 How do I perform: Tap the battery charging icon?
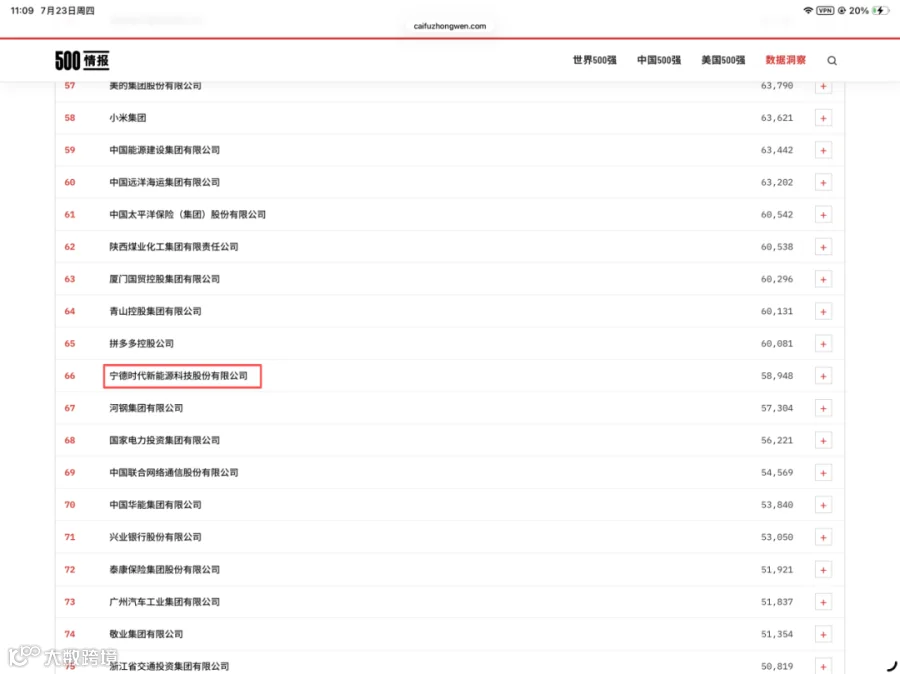pyautogui.click(x=879, y=10)
